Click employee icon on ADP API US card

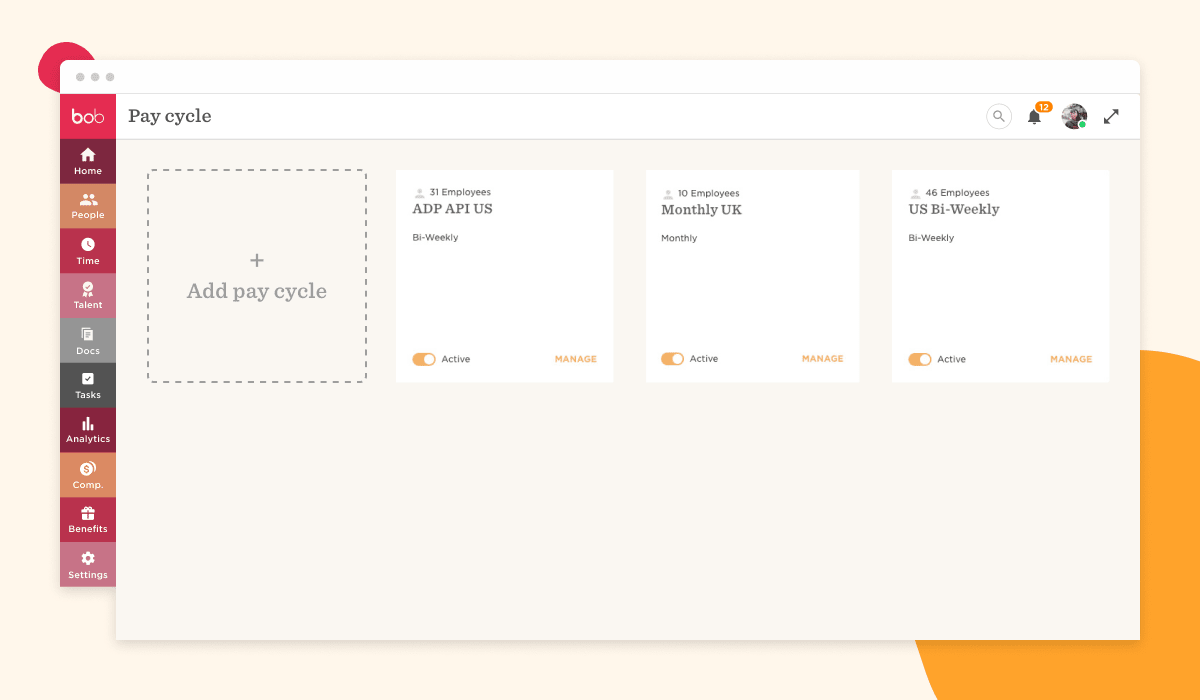(x=419, y=193)
